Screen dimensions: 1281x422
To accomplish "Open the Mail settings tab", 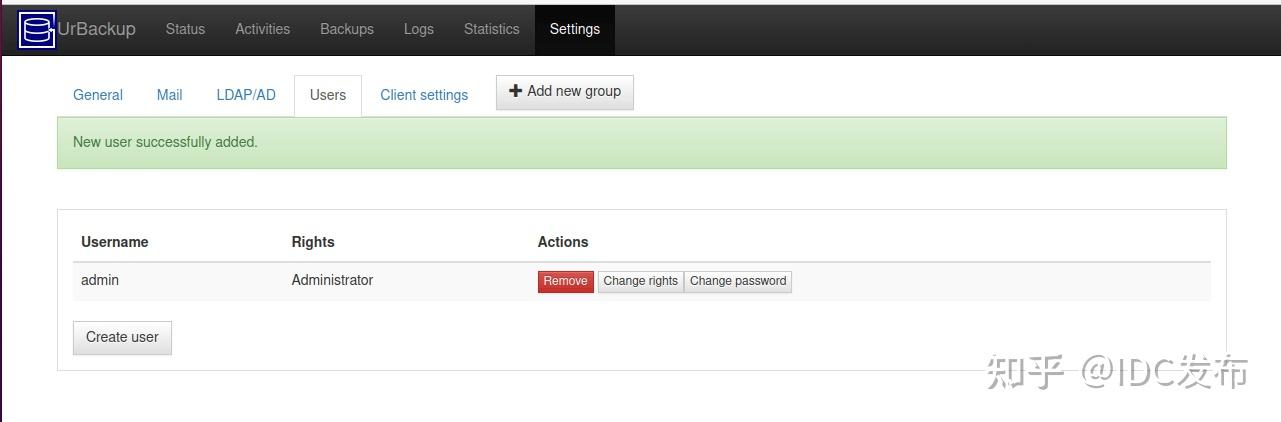I will pos(170,95).
